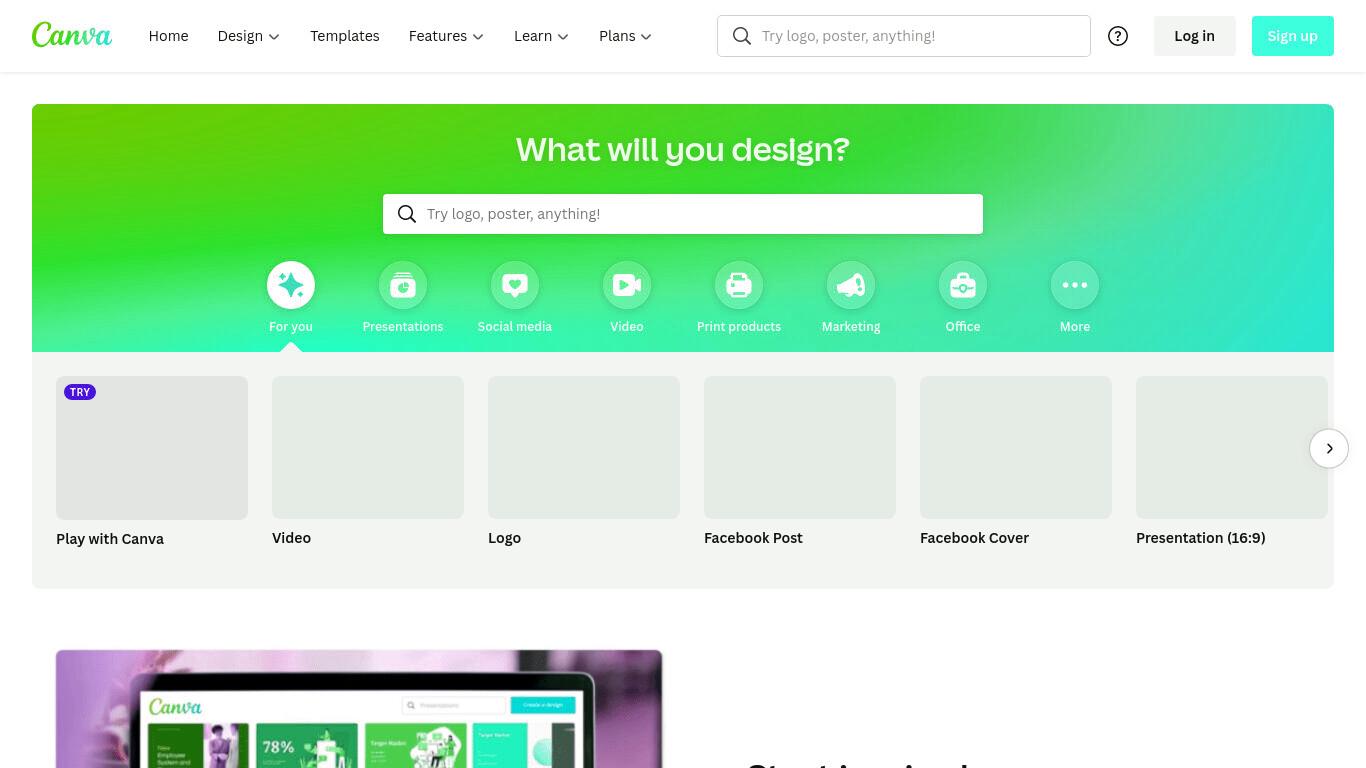Select the Marketing megaphone icon

pyautogui.click(x=851, y=286)
